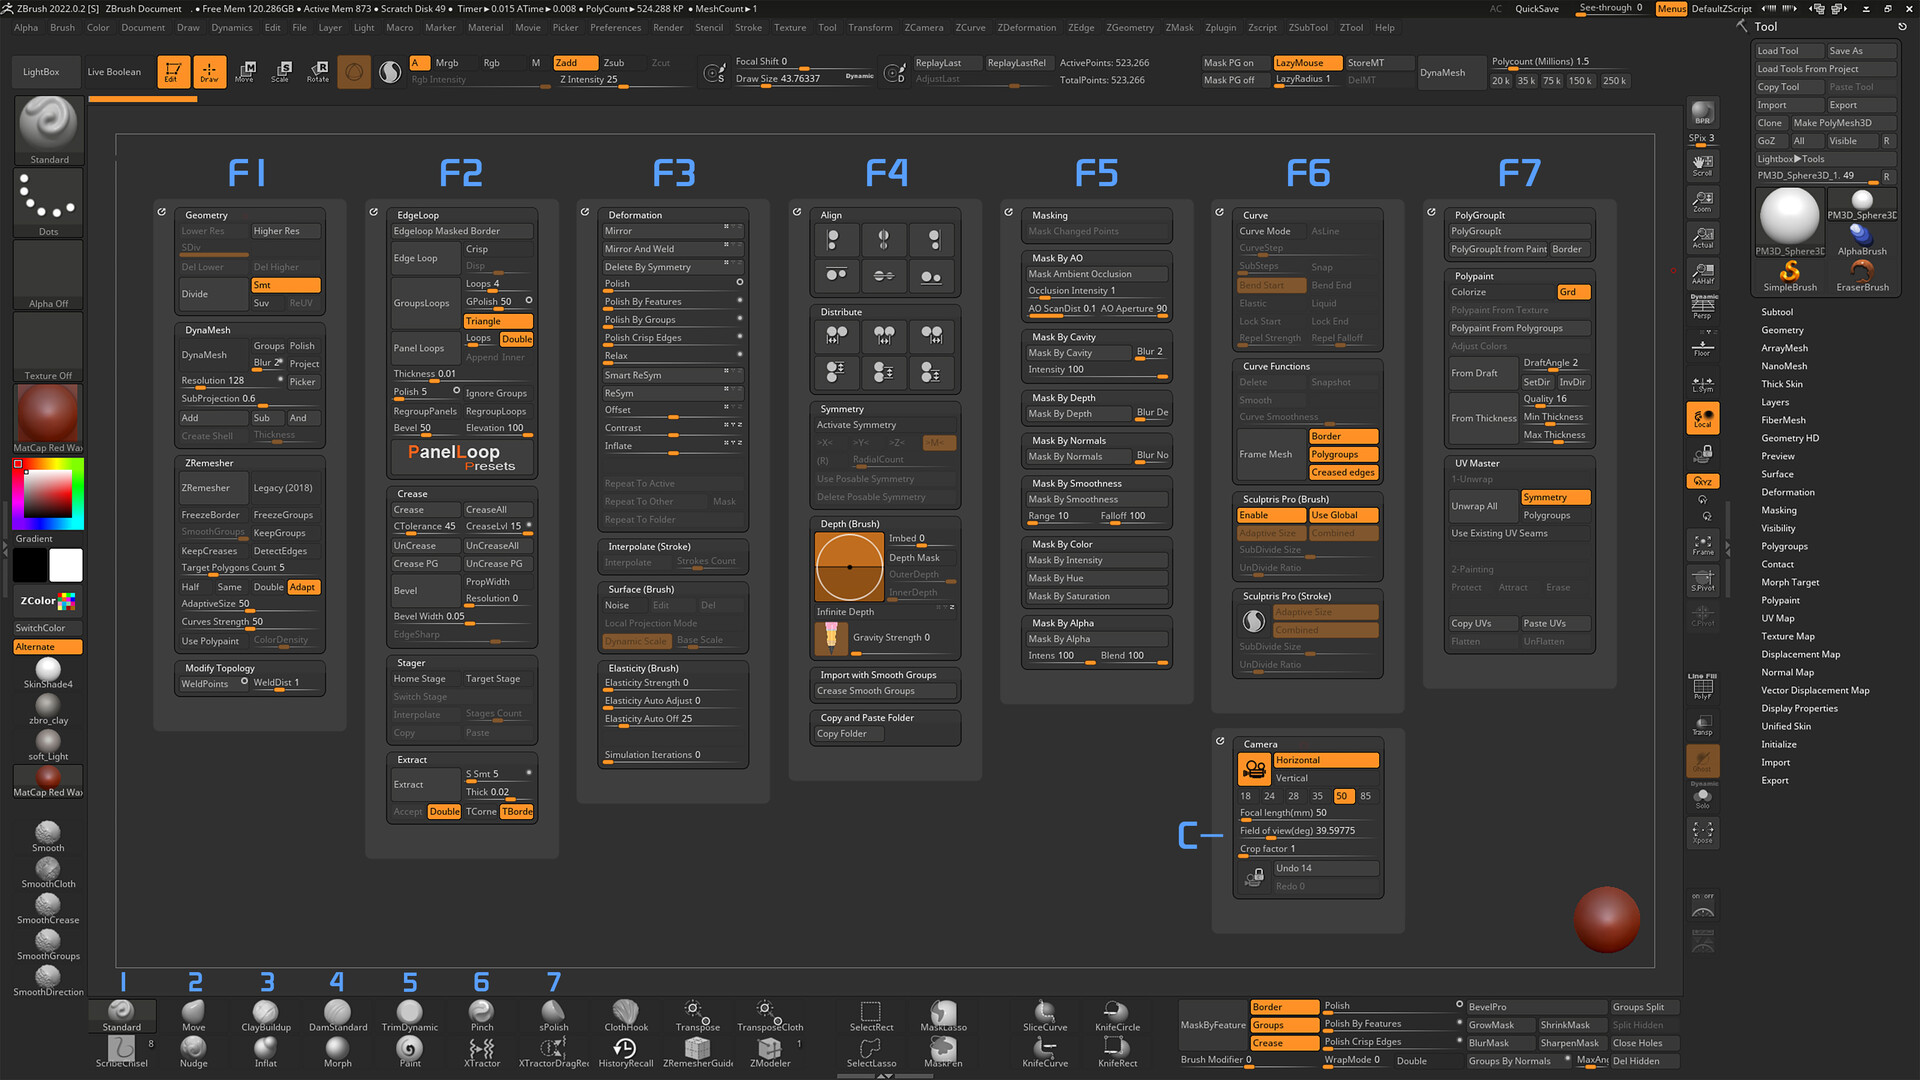This screenshot has width=1920, height=1080.
Task: Enable LazyMouse
Action: 1306,62
